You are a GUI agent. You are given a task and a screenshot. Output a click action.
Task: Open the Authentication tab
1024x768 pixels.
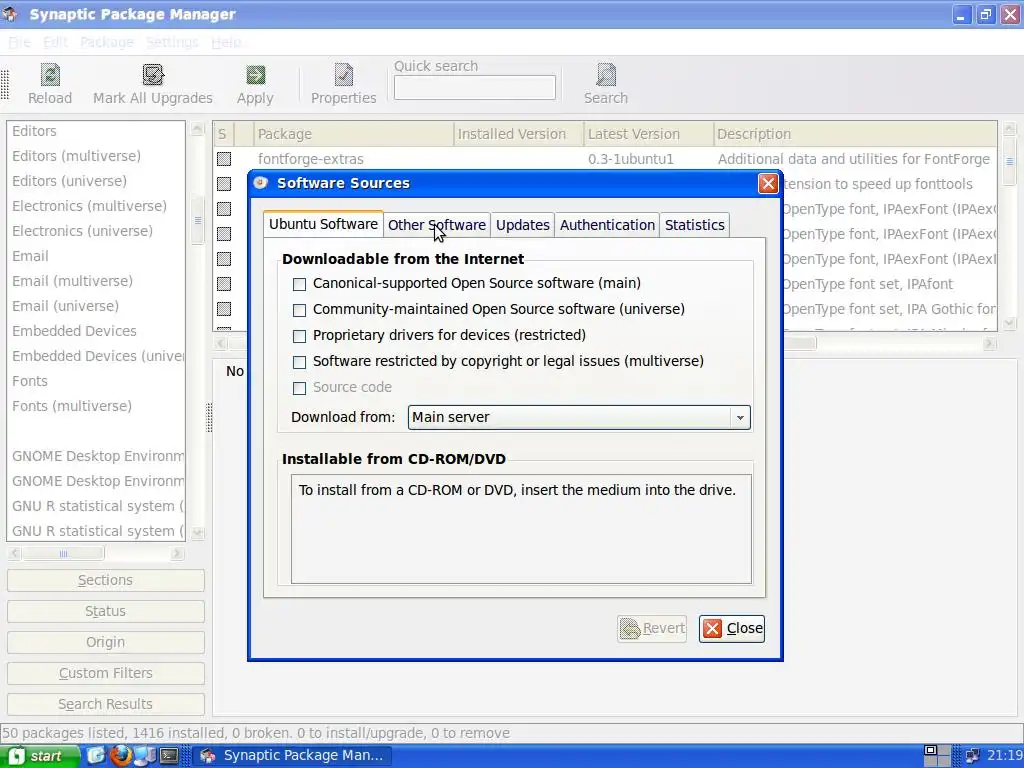click(607, 225)
